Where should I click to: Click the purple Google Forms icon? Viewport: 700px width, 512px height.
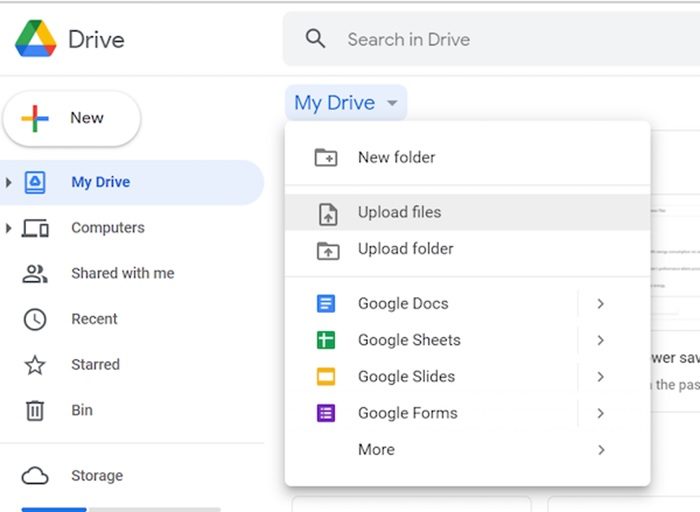pos(326,413)
